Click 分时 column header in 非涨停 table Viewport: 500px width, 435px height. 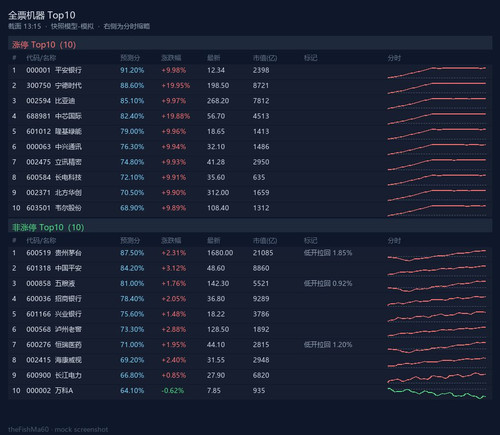pyautogui.click(x=394, y=240)
